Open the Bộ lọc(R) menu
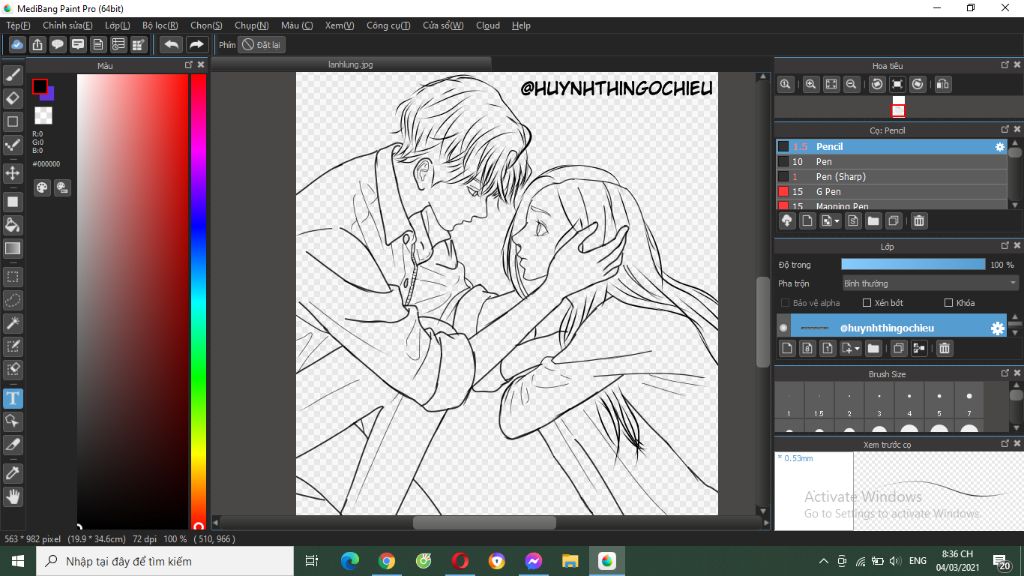Screen dimensions: 1024x576 pyautogui.click(x=160, y=25)
